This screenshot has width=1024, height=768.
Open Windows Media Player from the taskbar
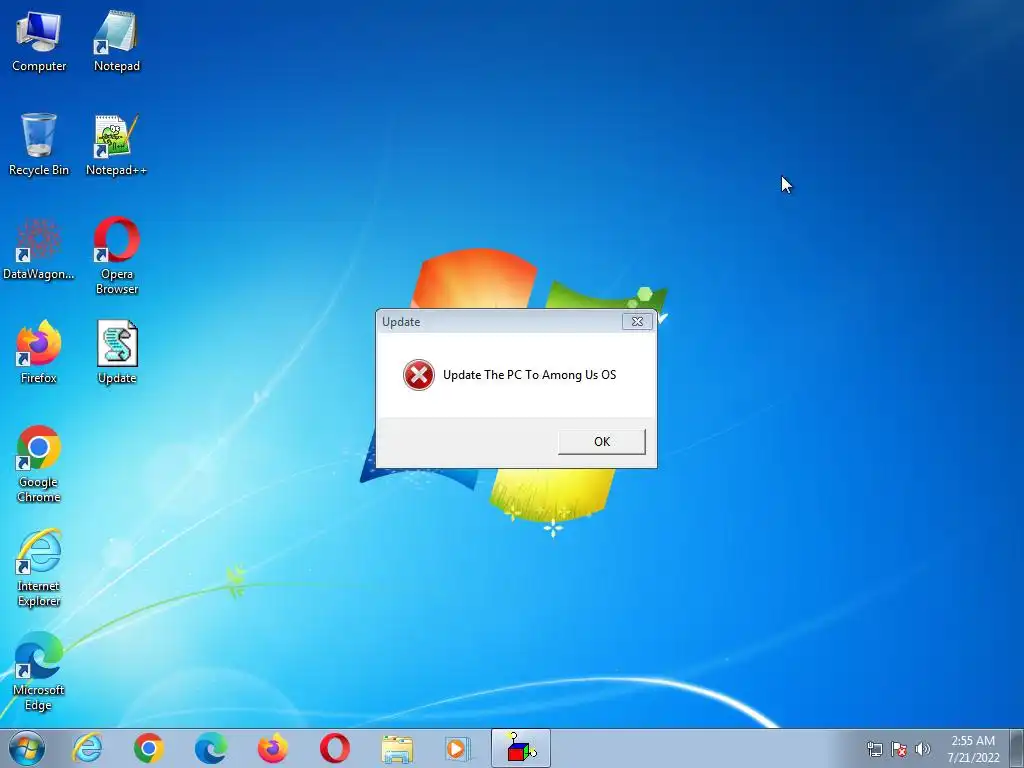(x=457, y=748)
